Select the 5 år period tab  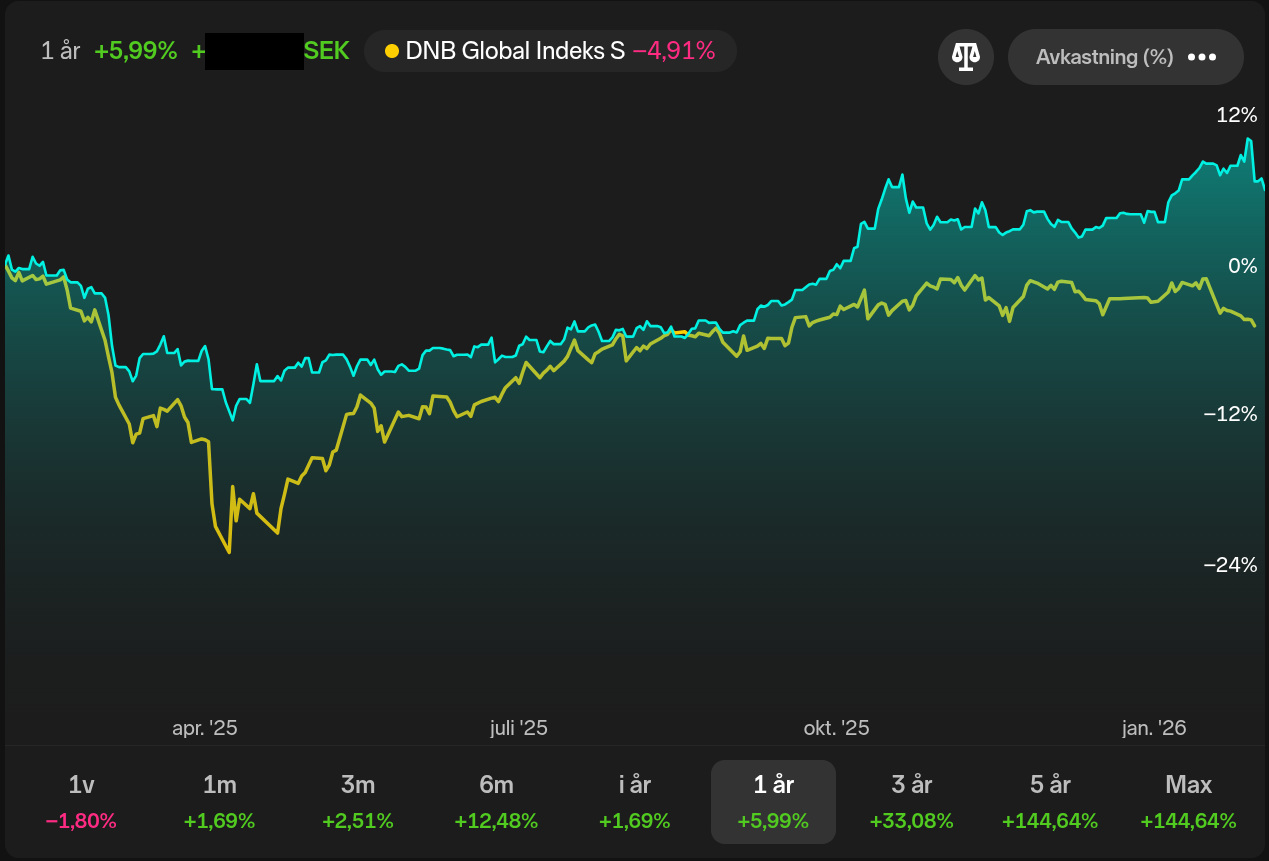click(1050, 801)
